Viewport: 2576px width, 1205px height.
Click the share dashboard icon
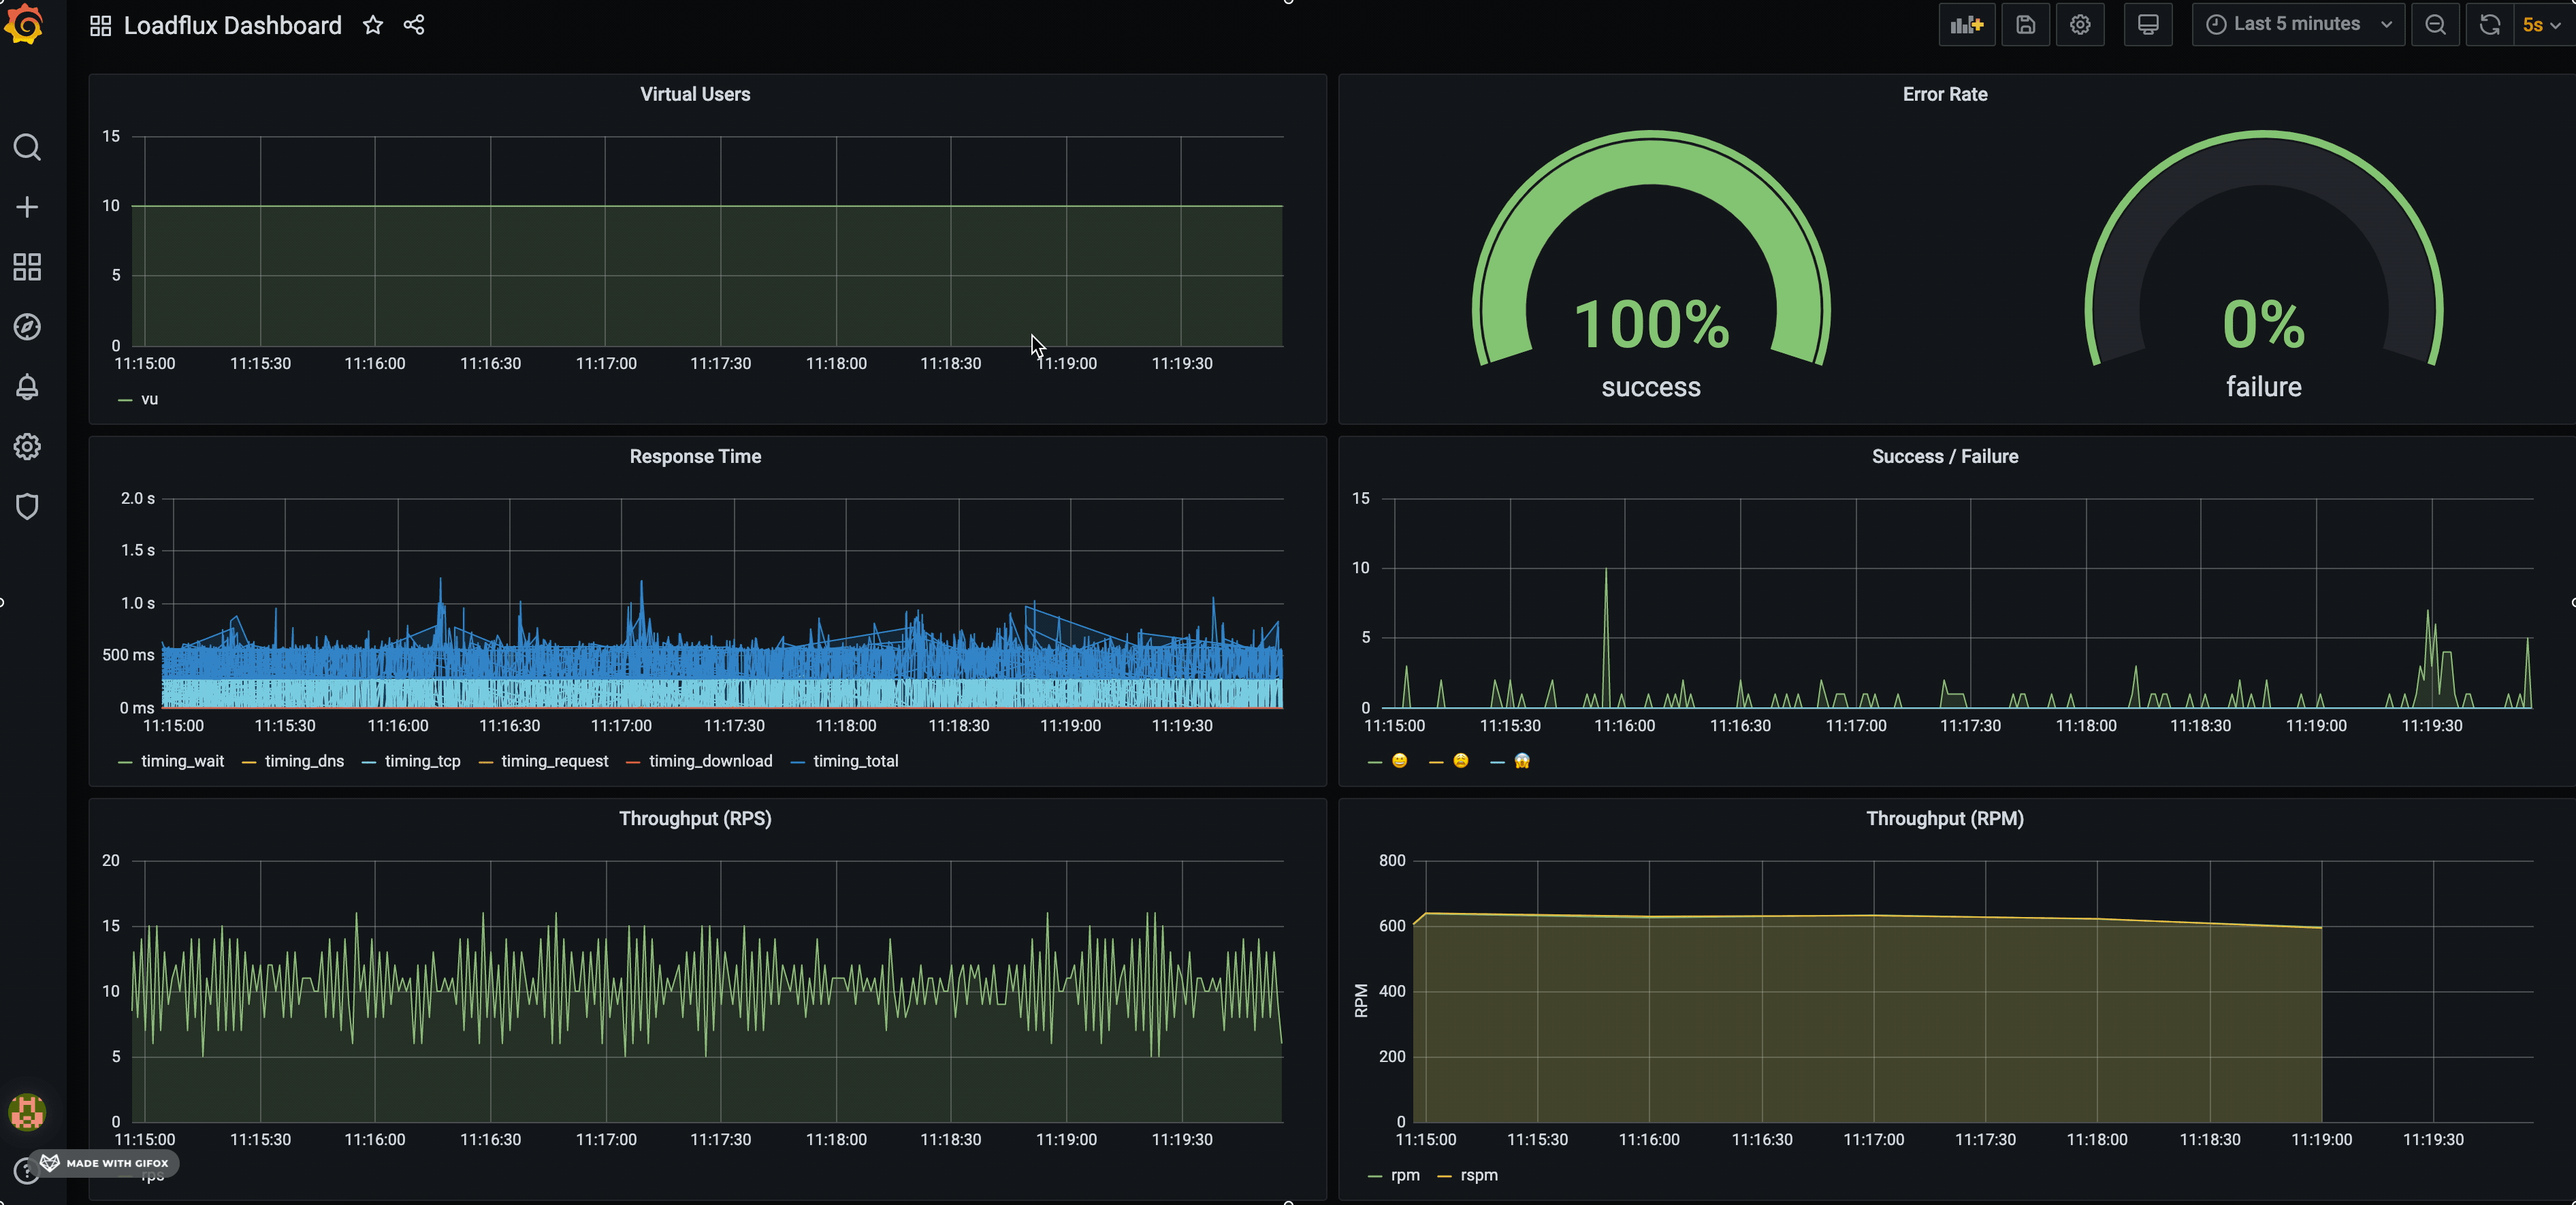click(414, 25)
